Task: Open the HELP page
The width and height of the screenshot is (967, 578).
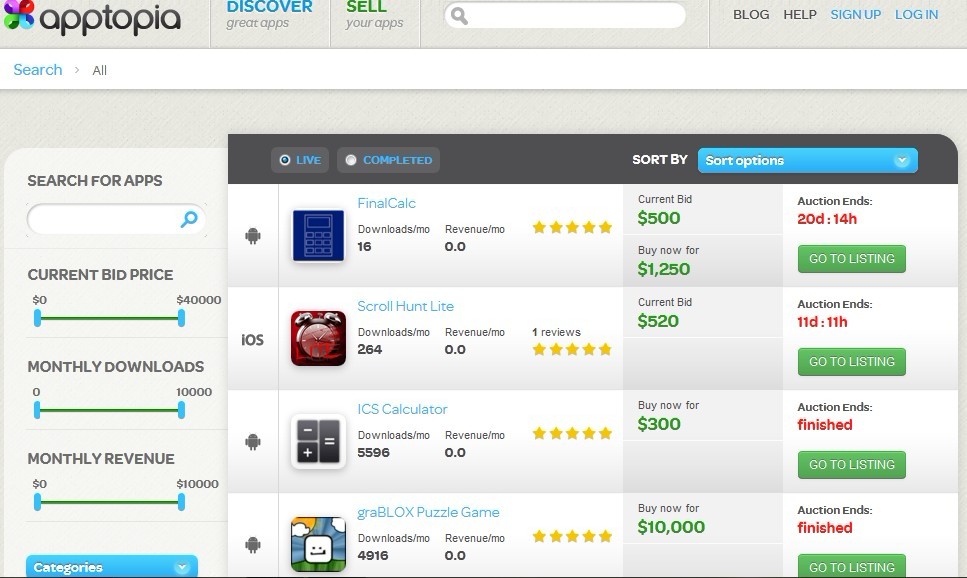Action: click(800, 15)
